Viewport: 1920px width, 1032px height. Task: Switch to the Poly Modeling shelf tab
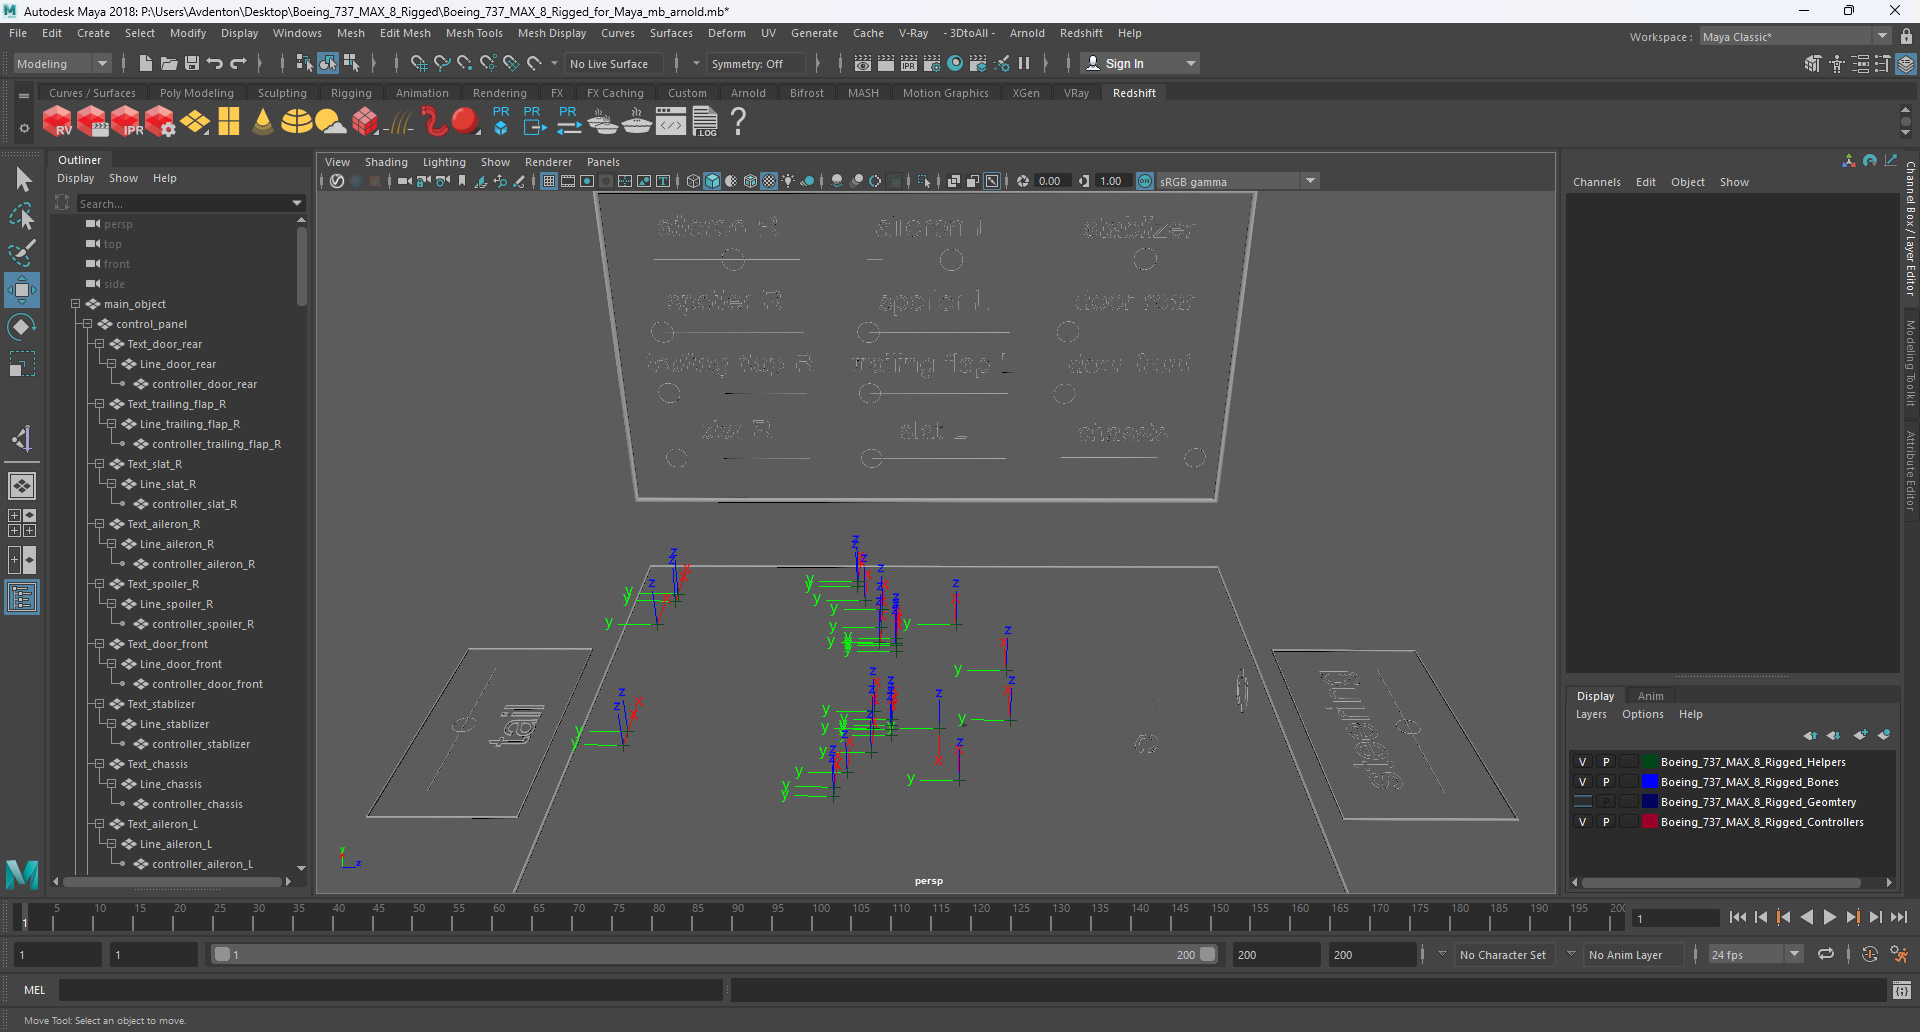point(197,93)
